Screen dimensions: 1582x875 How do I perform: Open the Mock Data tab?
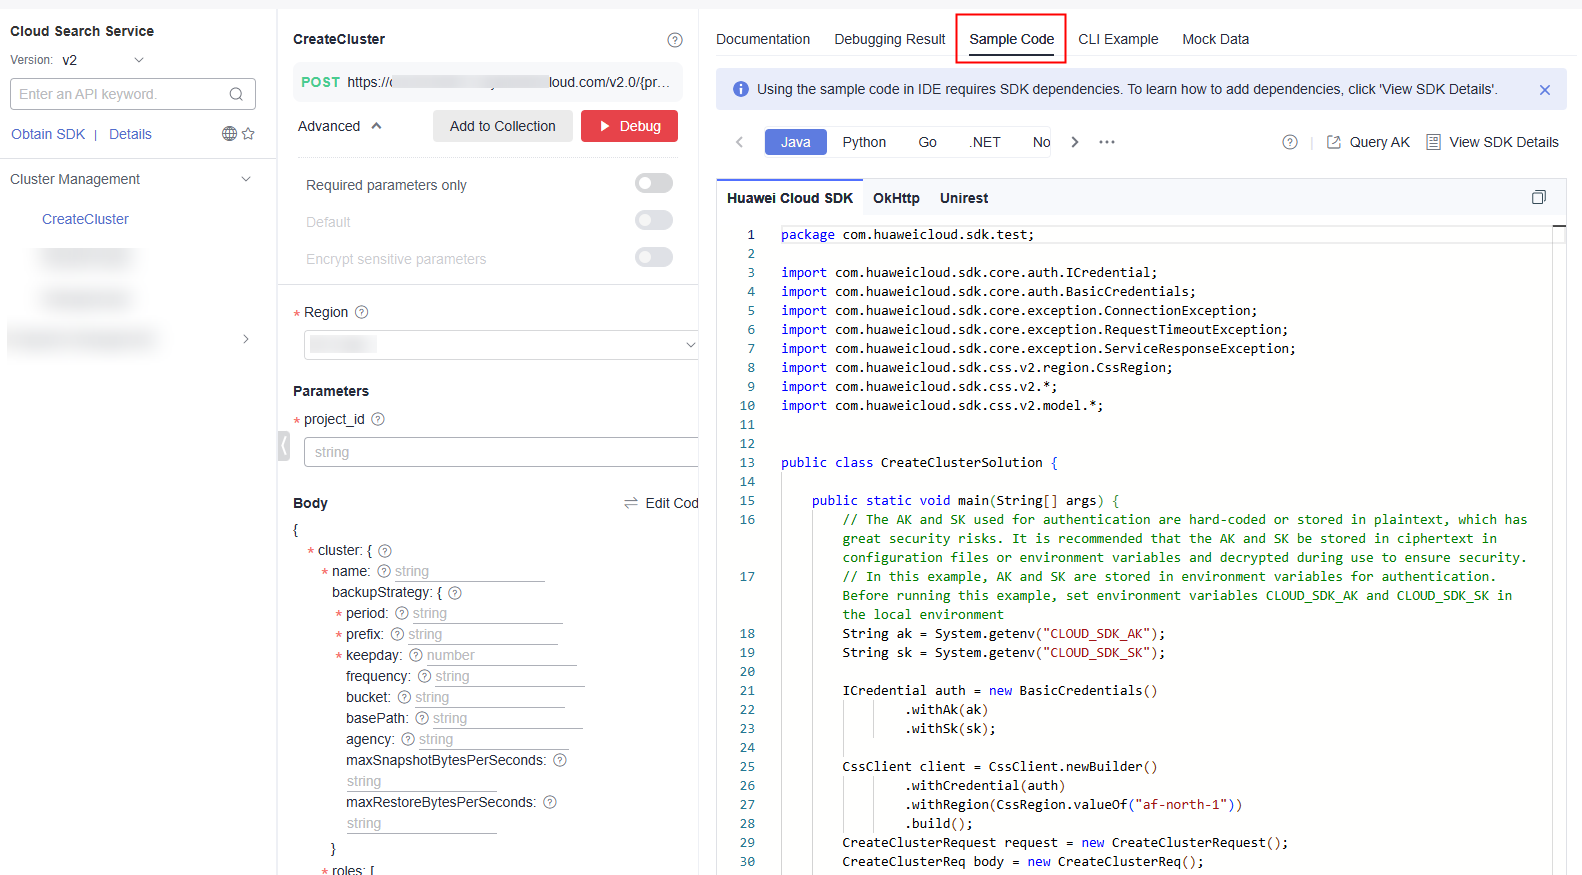coord(1215,39)
